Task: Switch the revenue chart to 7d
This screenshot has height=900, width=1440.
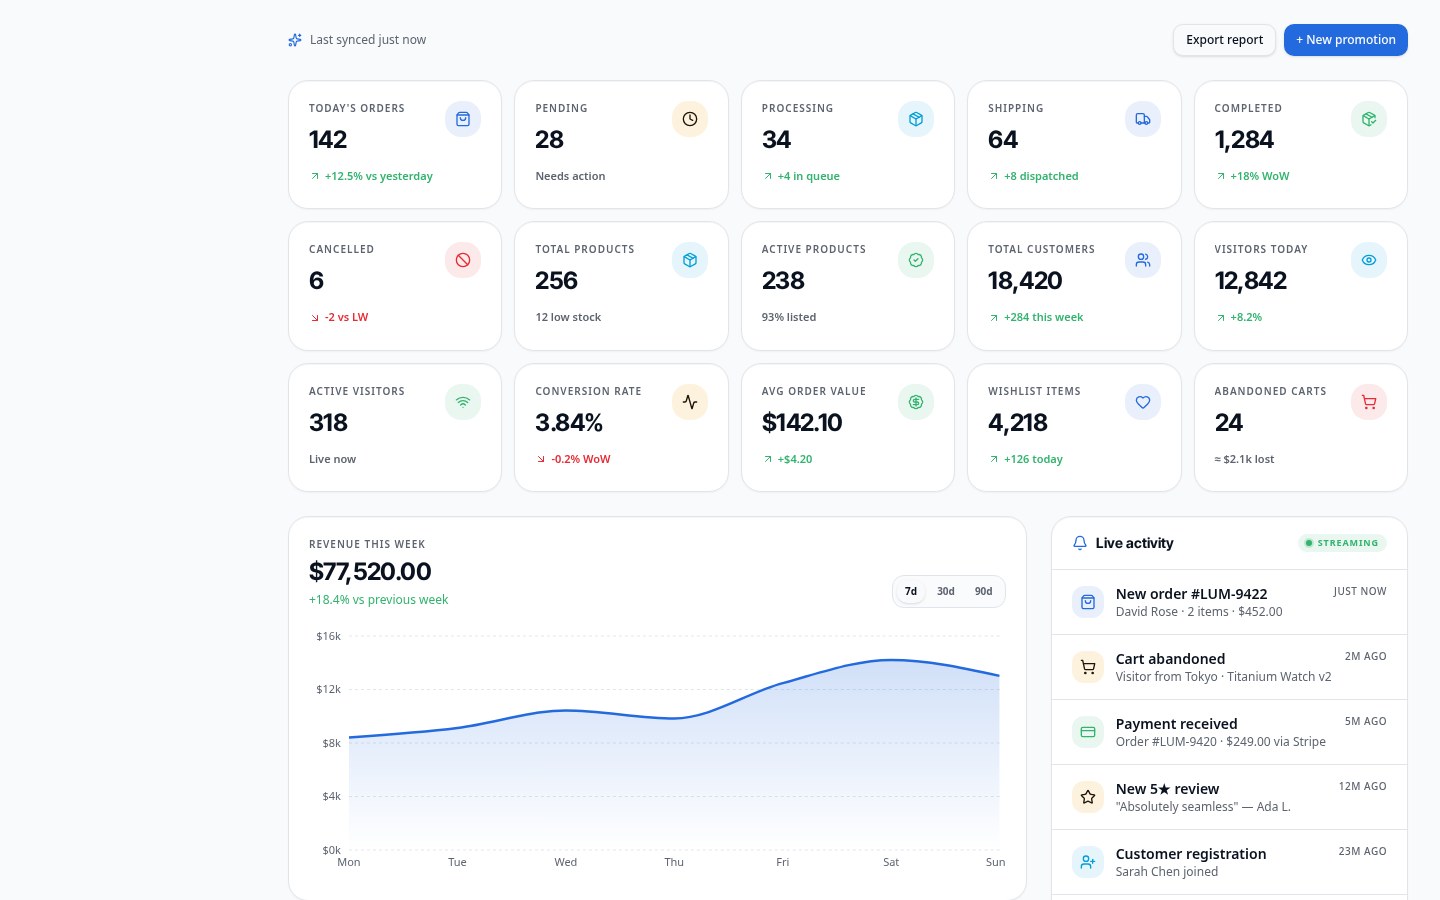Action: coord(911,591)
